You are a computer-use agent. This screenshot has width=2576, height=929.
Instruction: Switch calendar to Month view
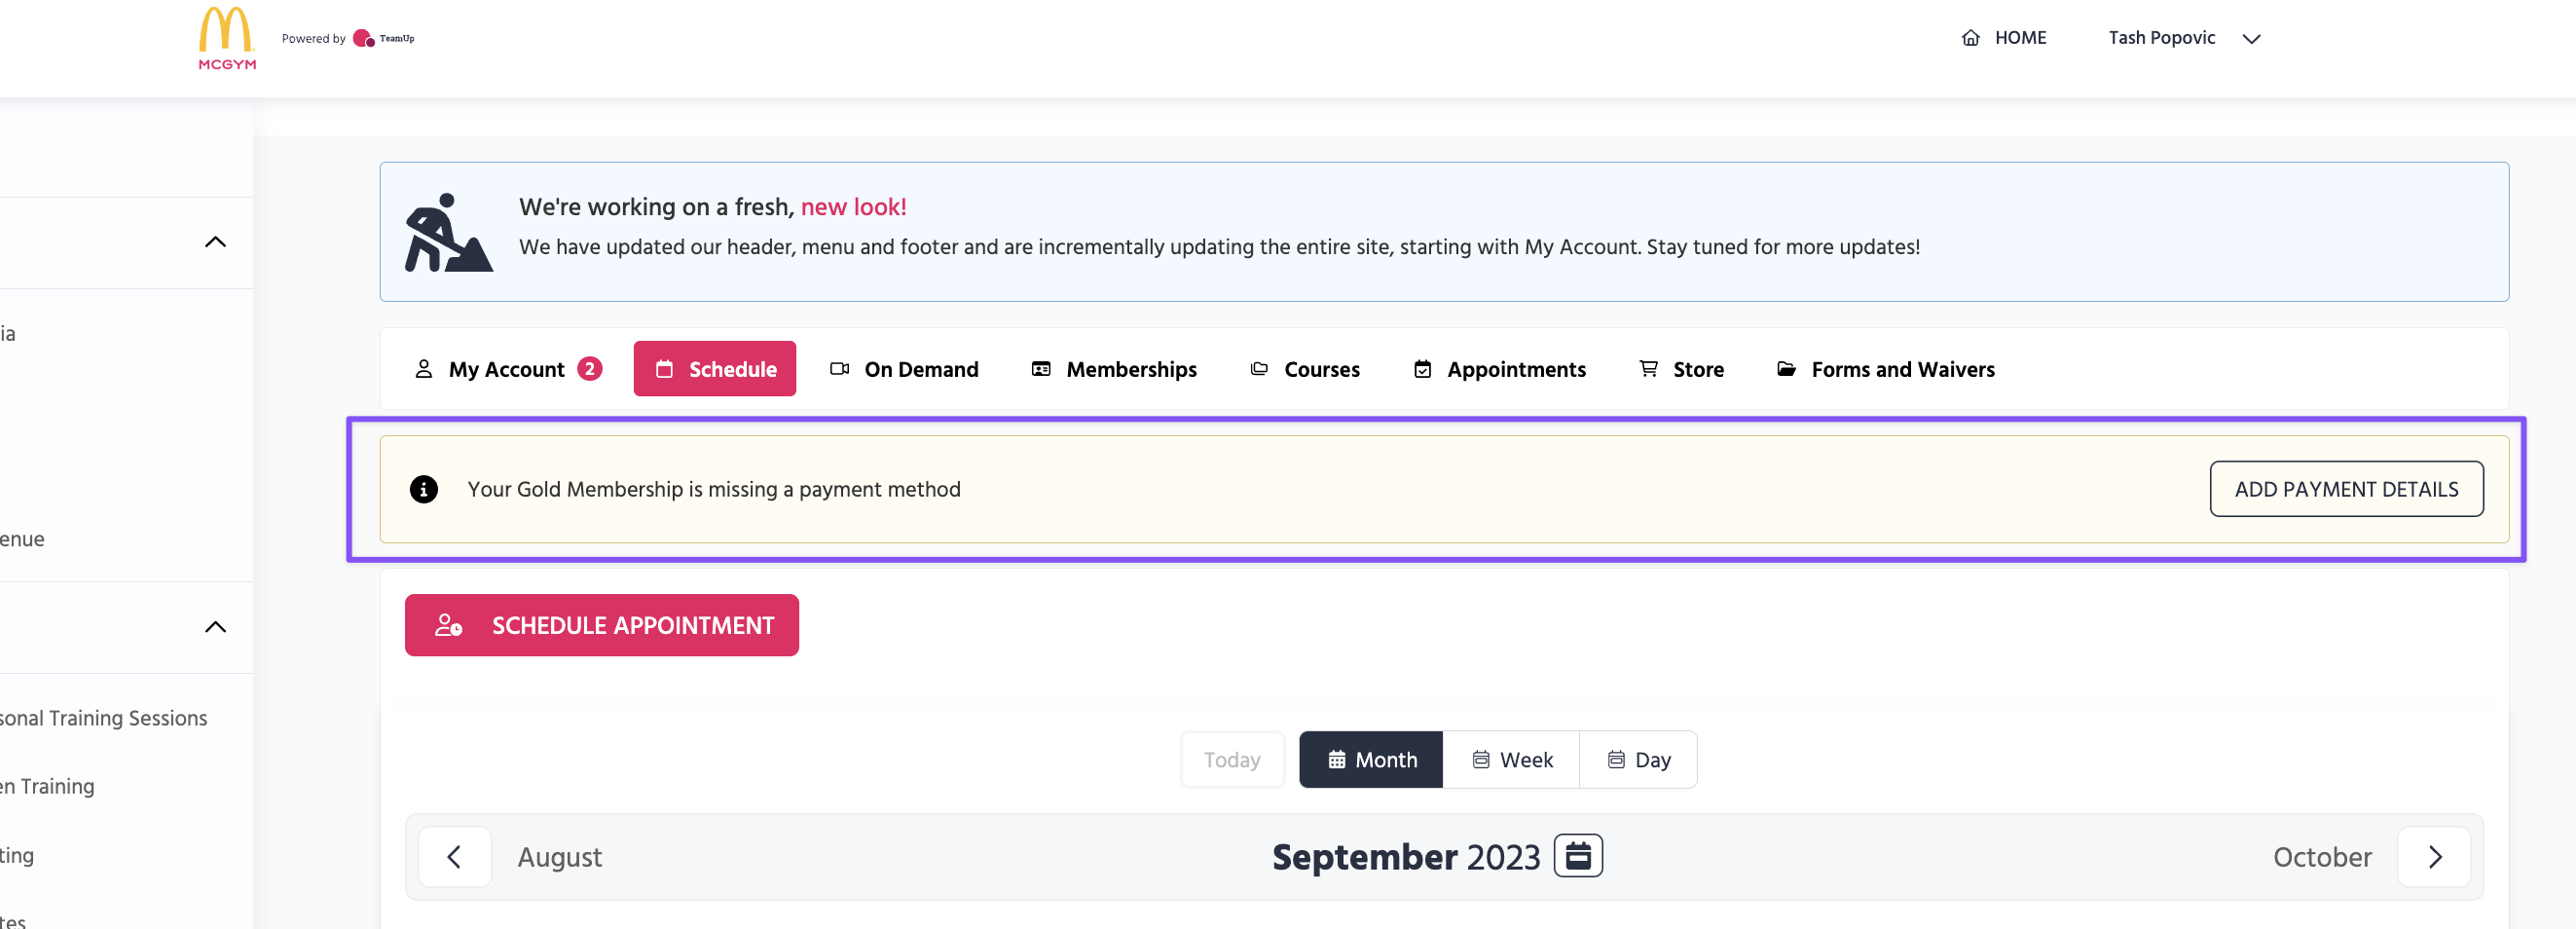tap(1370, 760)
